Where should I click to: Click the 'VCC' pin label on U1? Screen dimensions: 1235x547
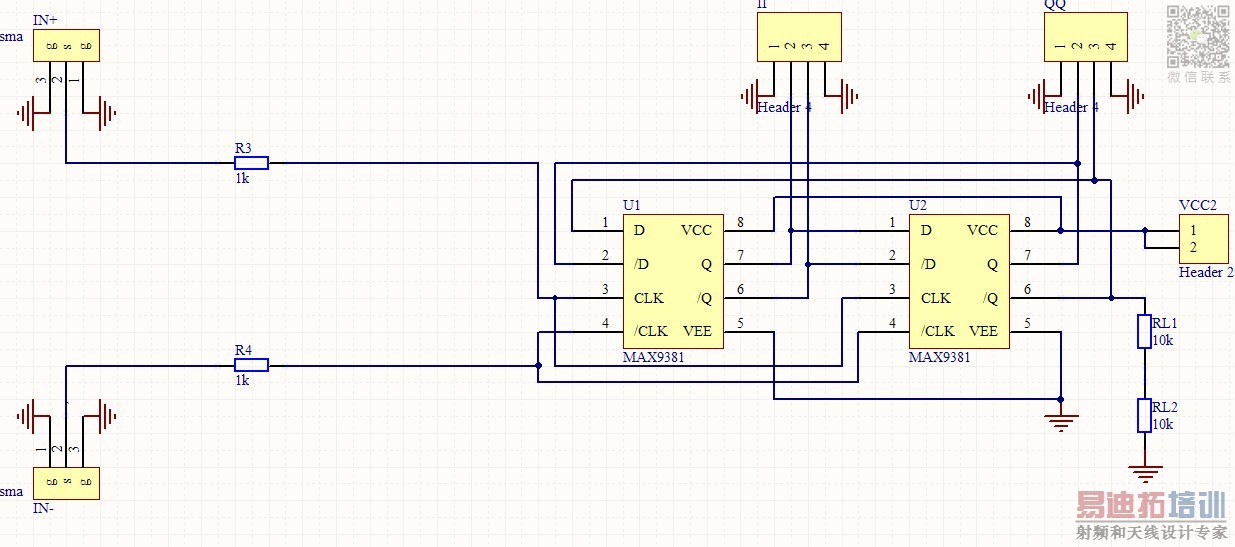[x=697, y=230]
